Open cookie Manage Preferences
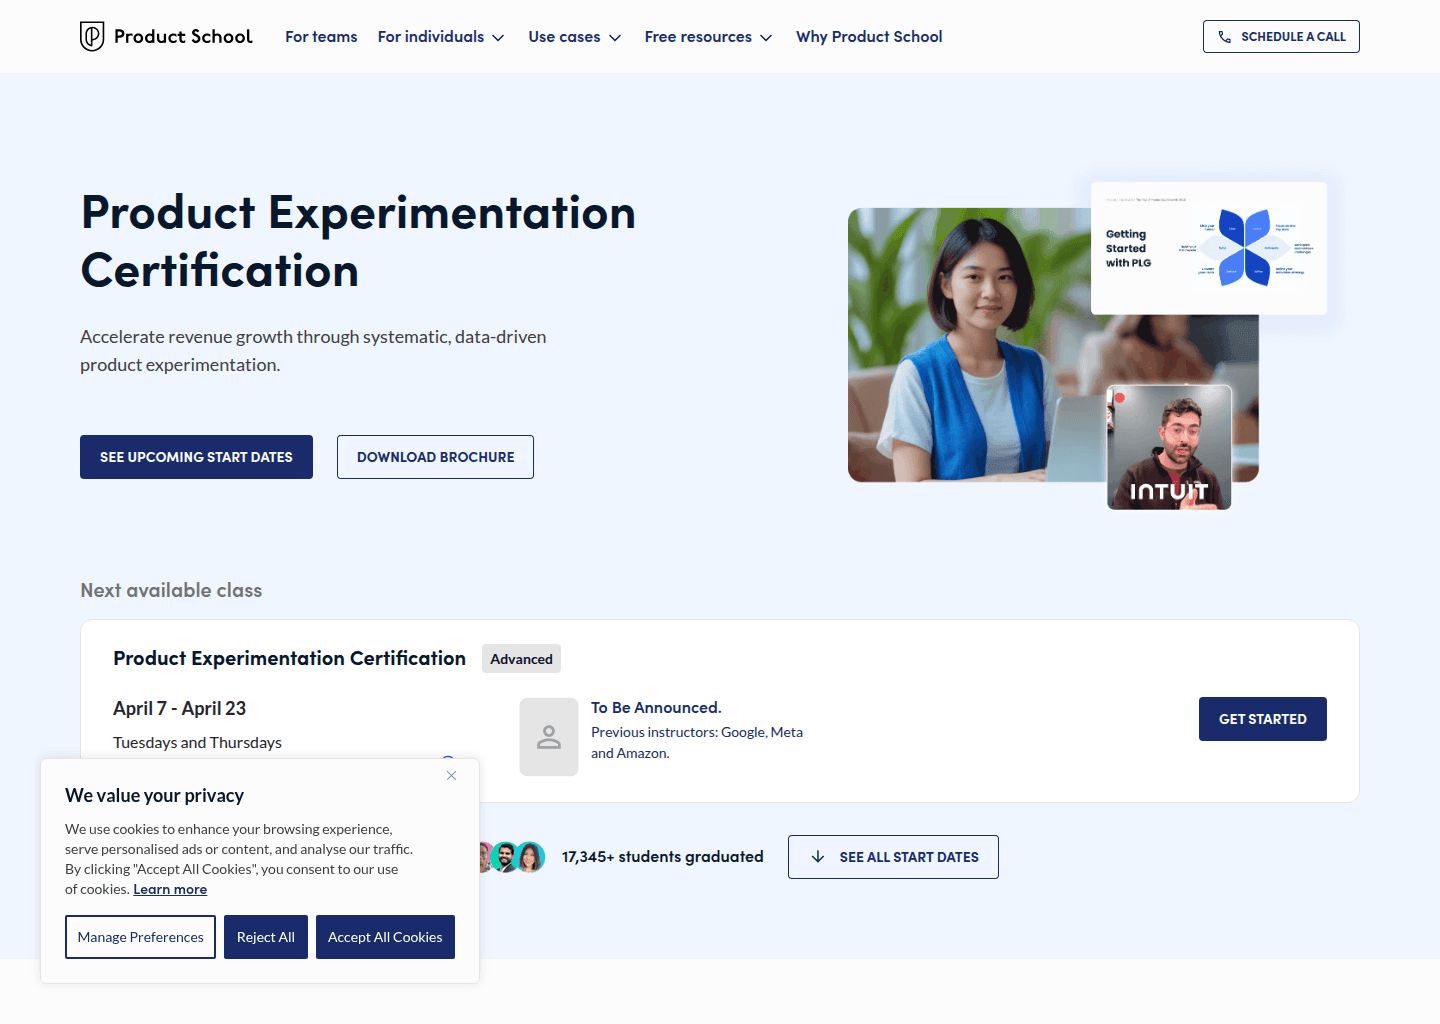This screenshot has width=1440, height=1024. pos(140,937)
